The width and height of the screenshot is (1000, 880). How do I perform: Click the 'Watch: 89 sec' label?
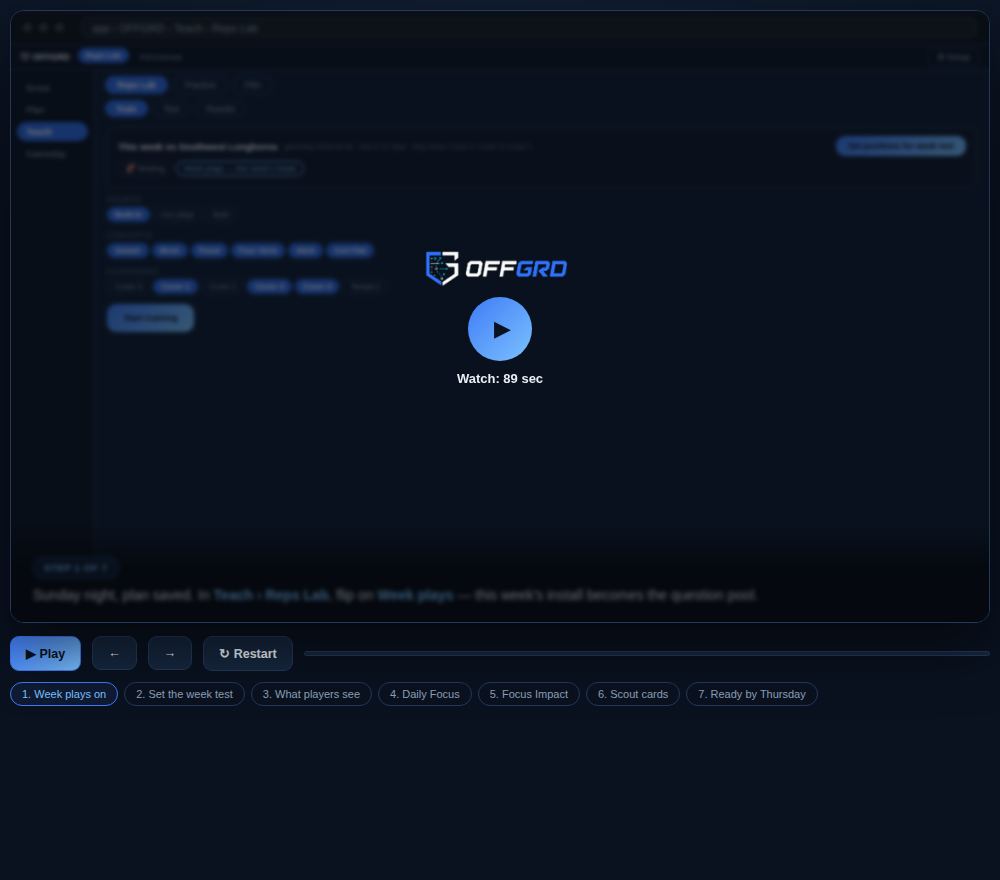[499, 379]
